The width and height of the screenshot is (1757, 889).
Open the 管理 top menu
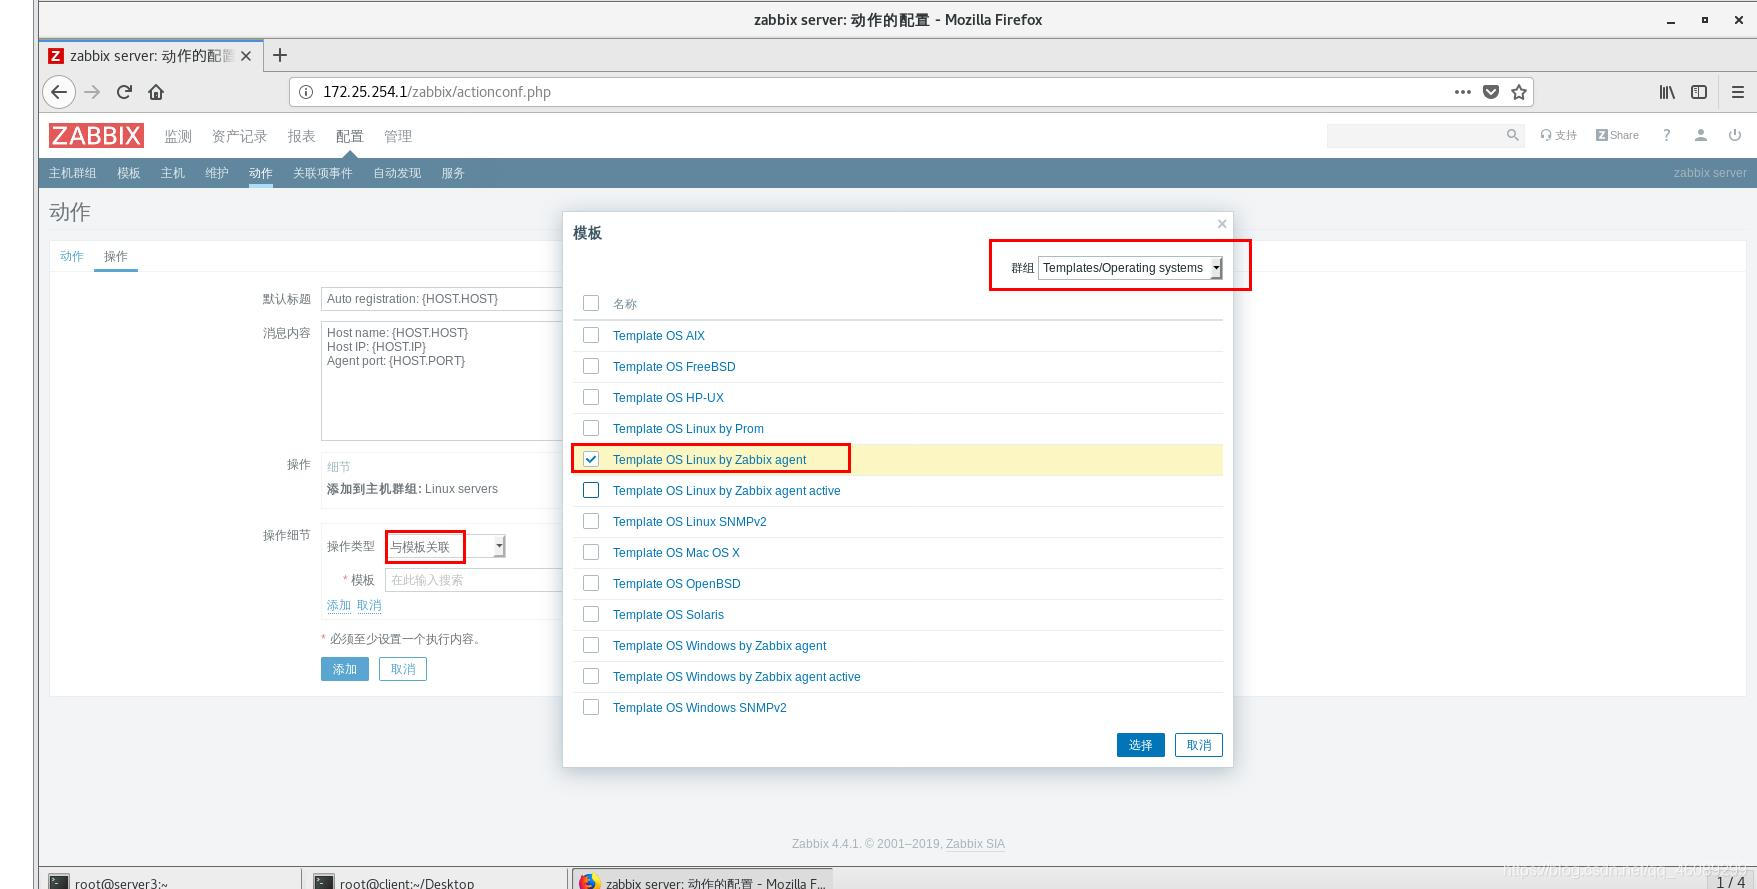click(x=397, y=136)
